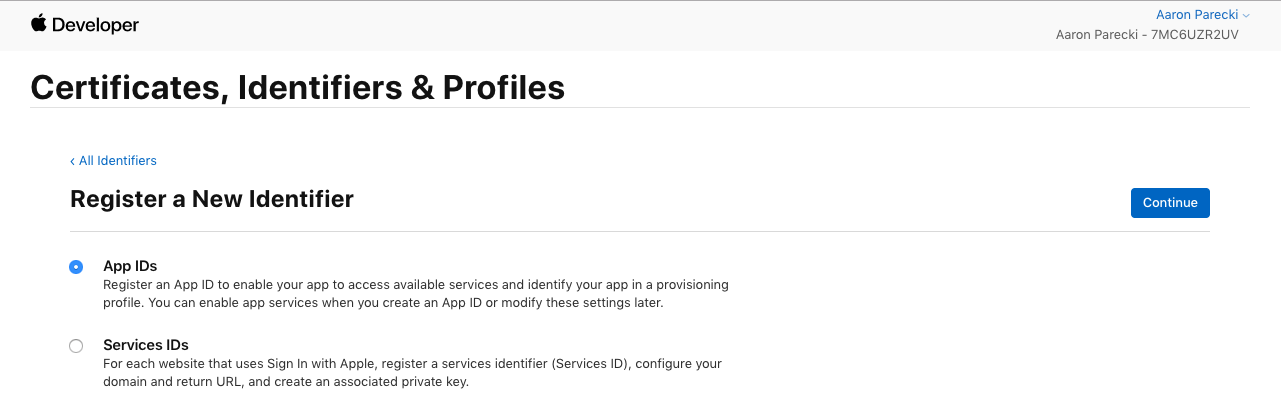
Task: Click the empty gray header bar area
Action: pos(600,25)
